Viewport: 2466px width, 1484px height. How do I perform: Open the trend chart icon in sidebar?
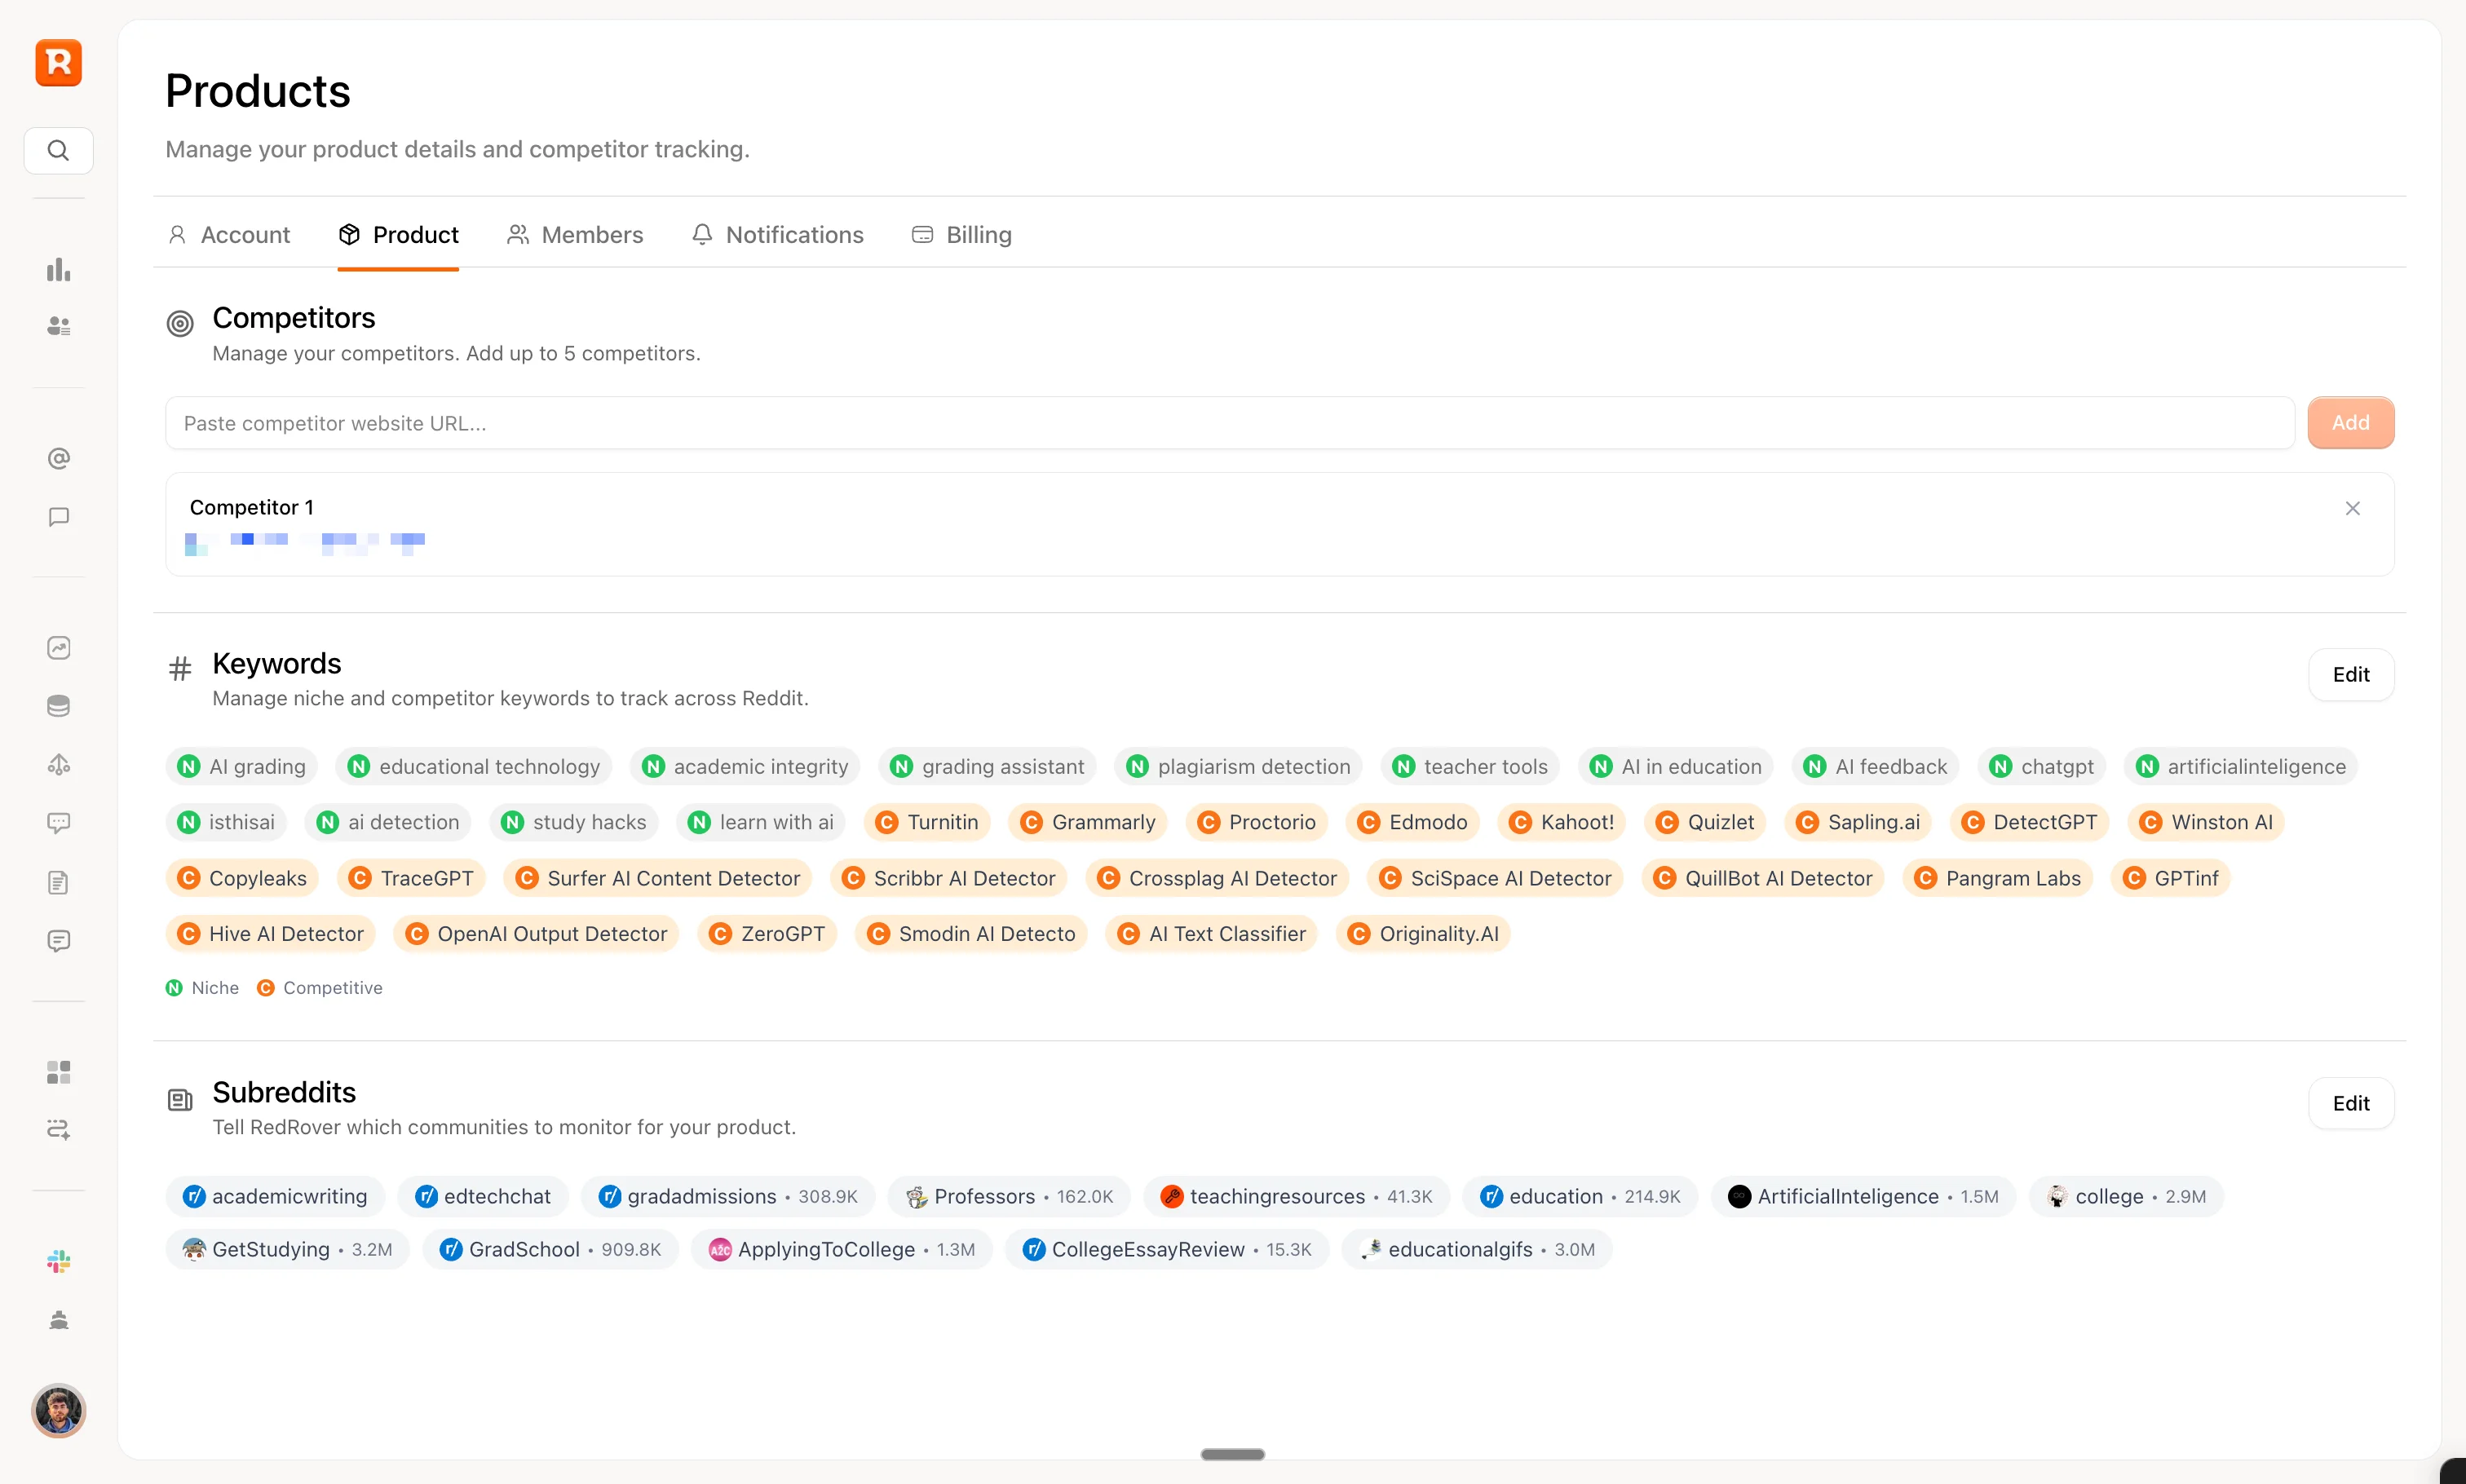pyautogui.click(x=58, y=647)
